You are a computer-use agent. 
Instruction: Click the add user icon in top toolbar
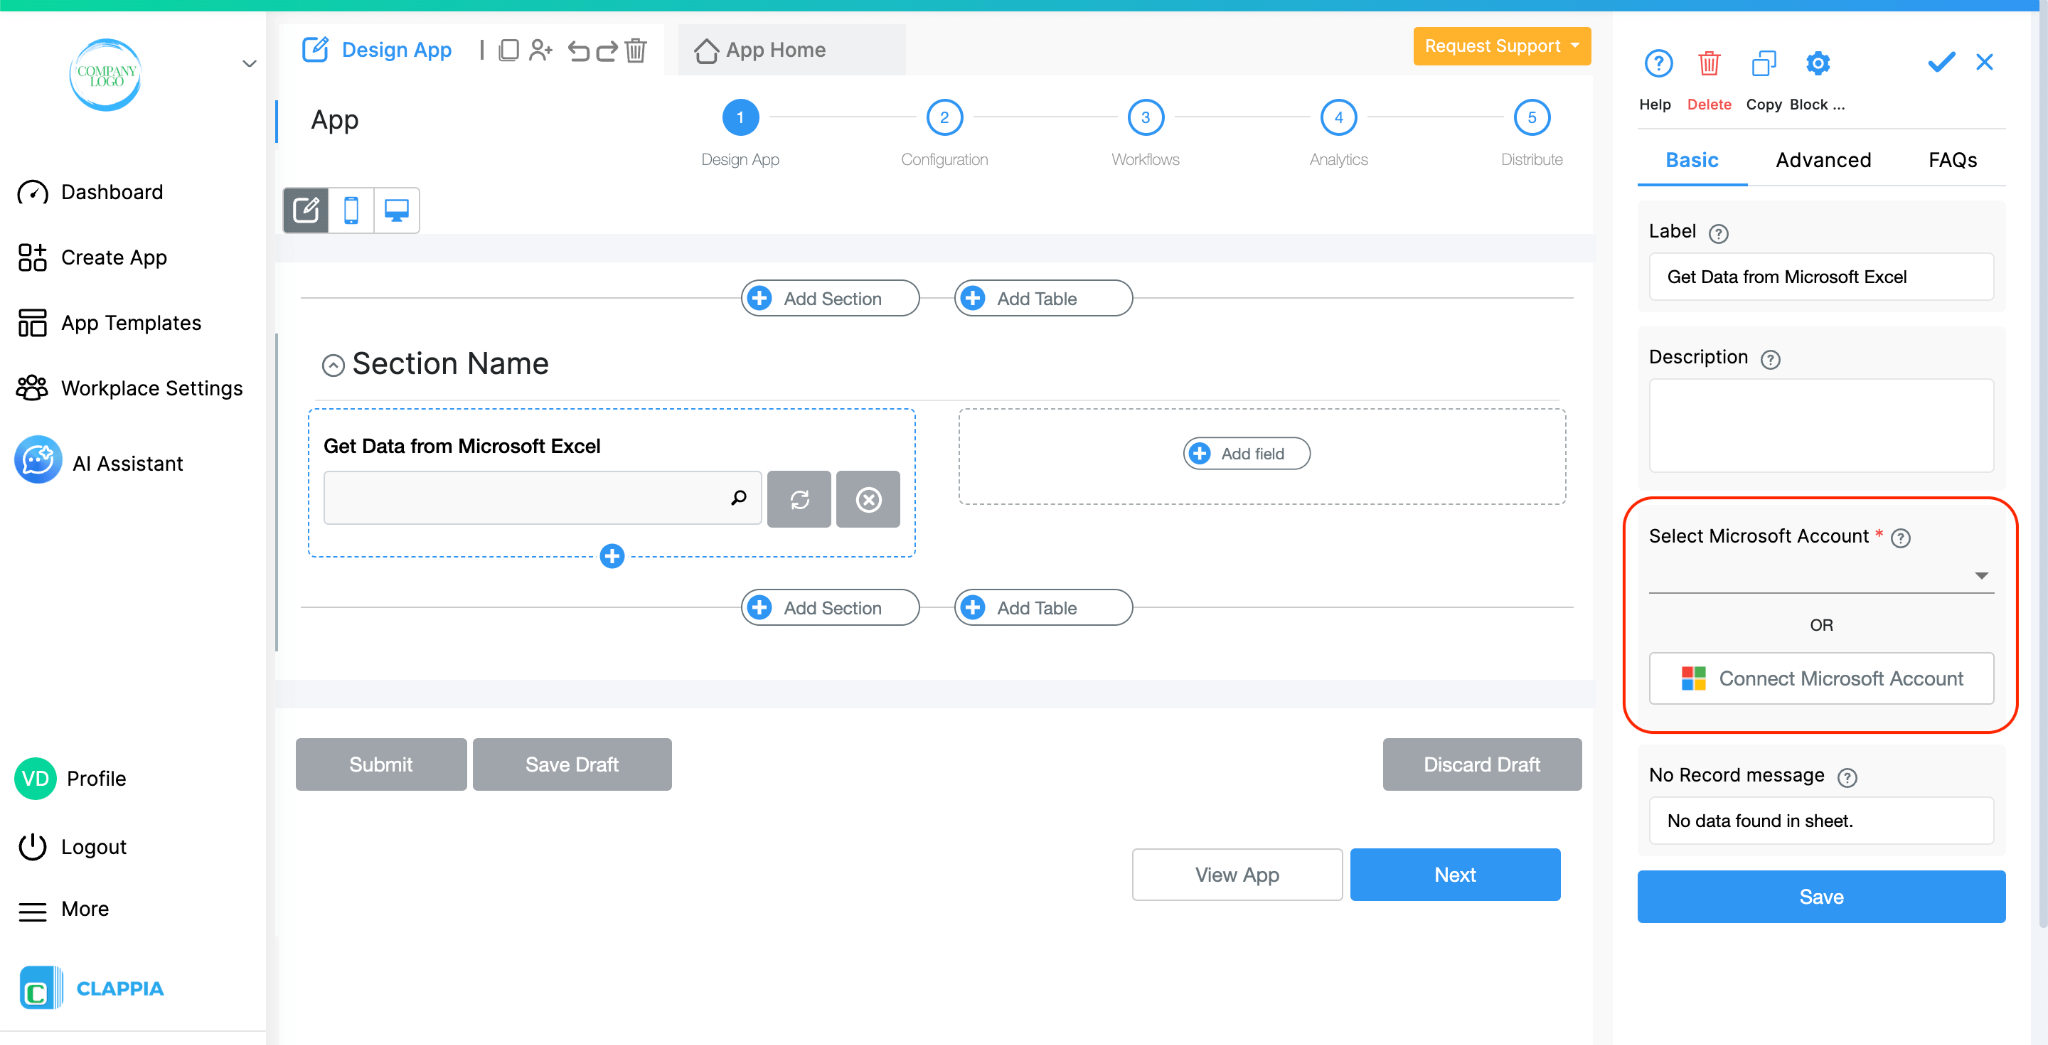click(541, 50)
